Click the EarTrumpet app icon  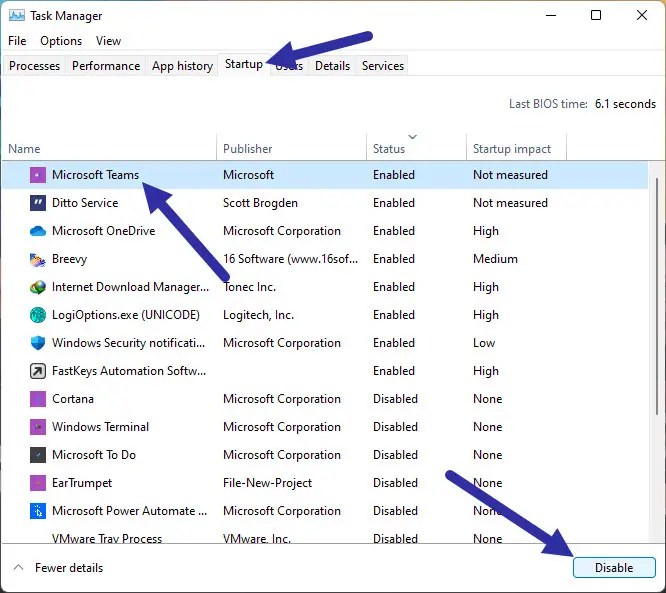38,483
